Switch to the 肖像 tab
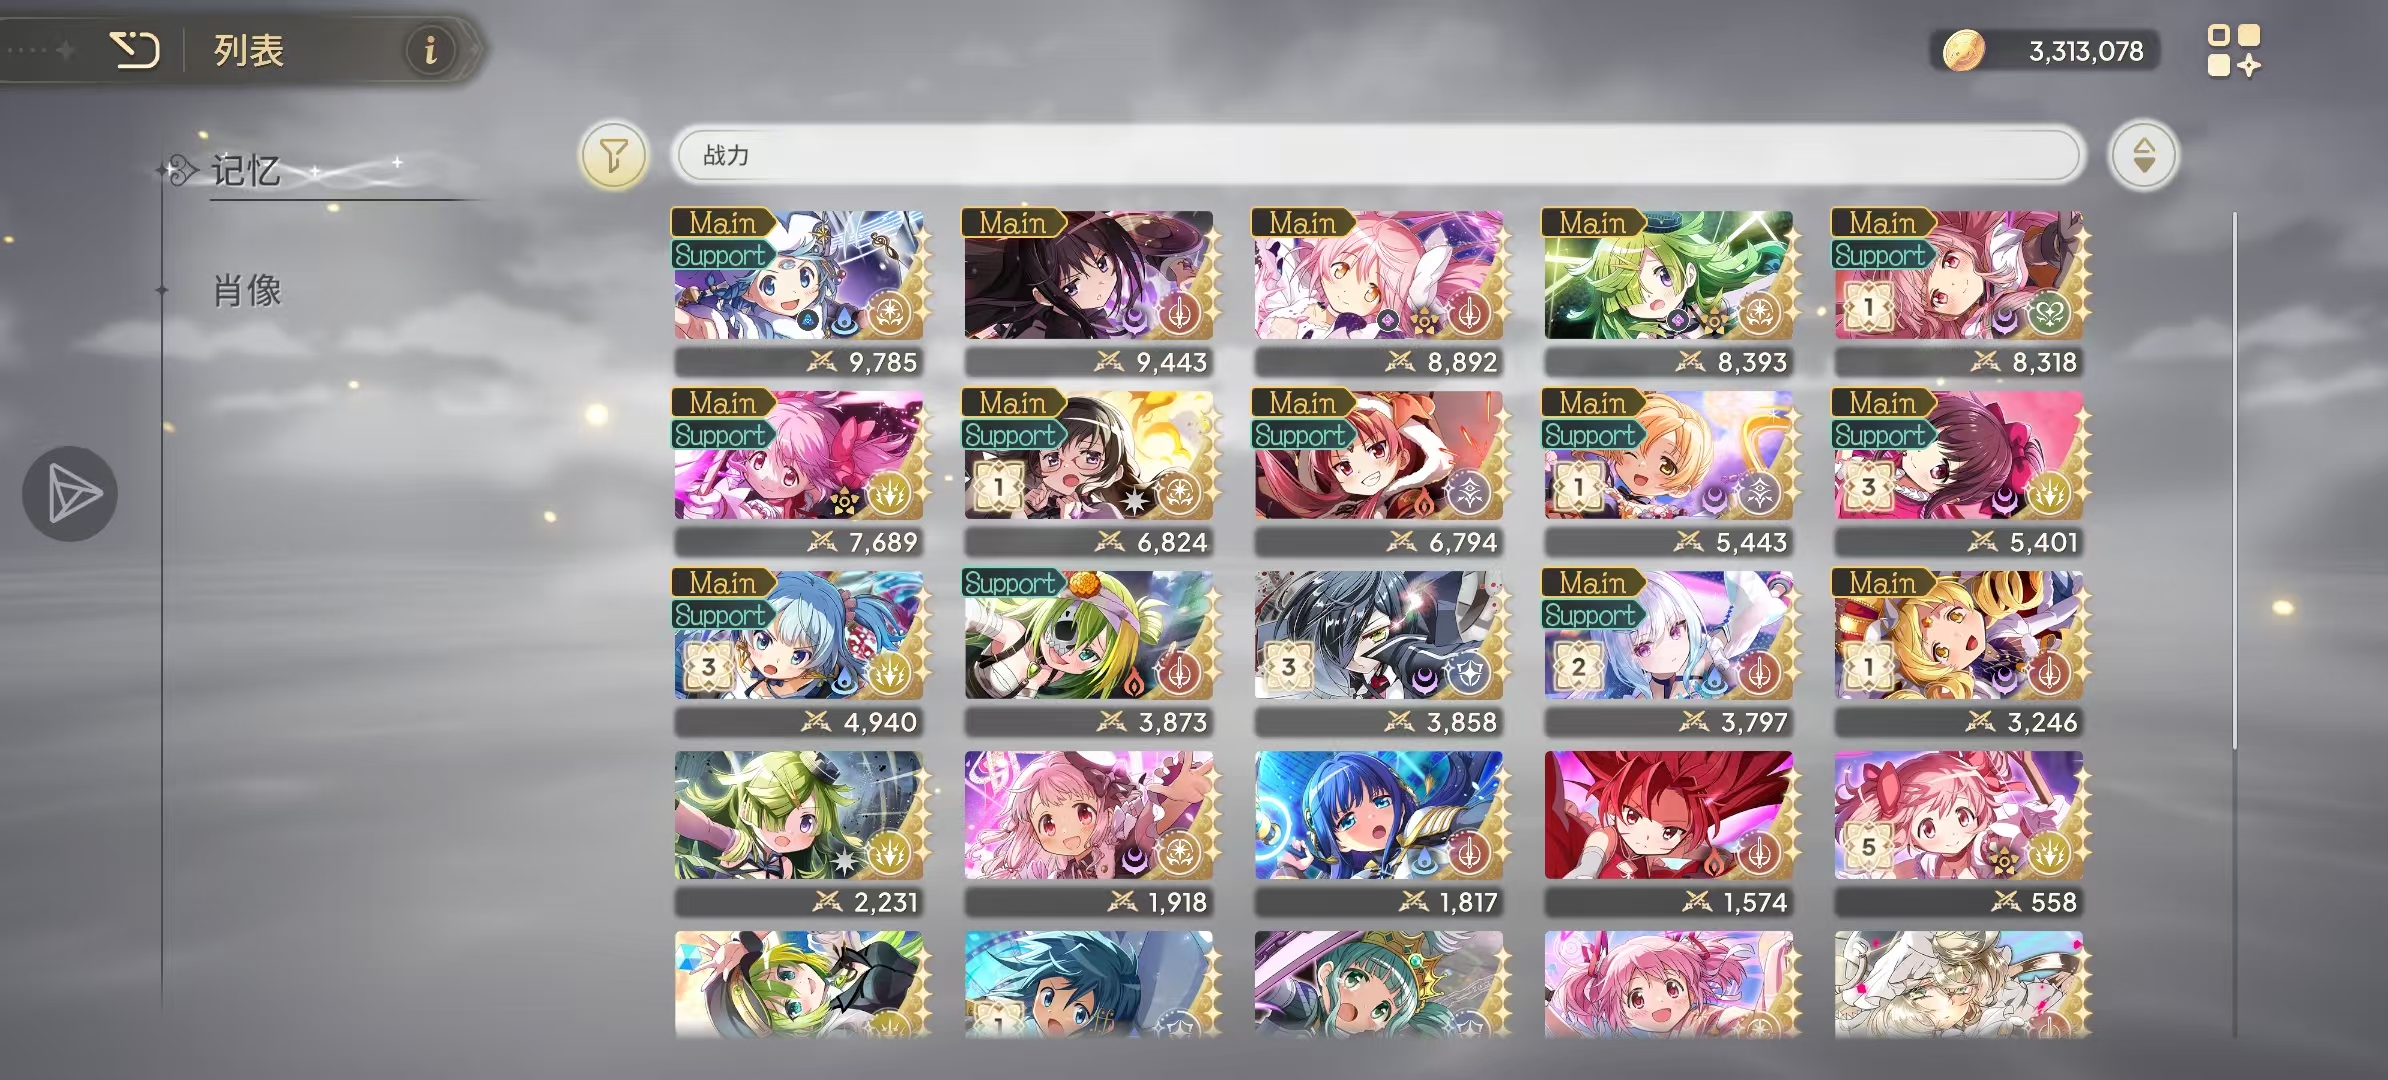This screenshot has width=2388, height=1080. click(x=247, y=291)
